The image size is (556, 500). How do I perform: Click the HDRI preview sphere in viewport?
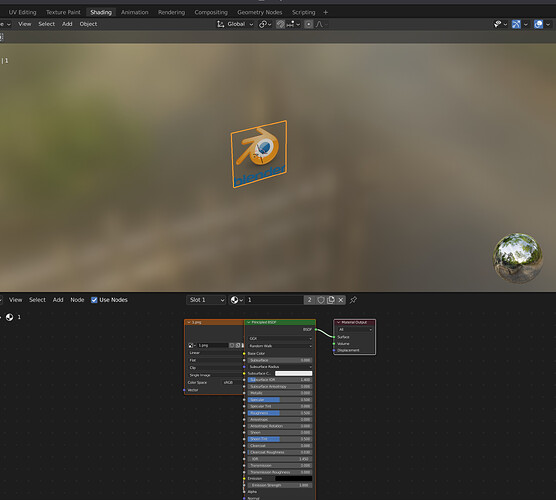tap(518, 258)
